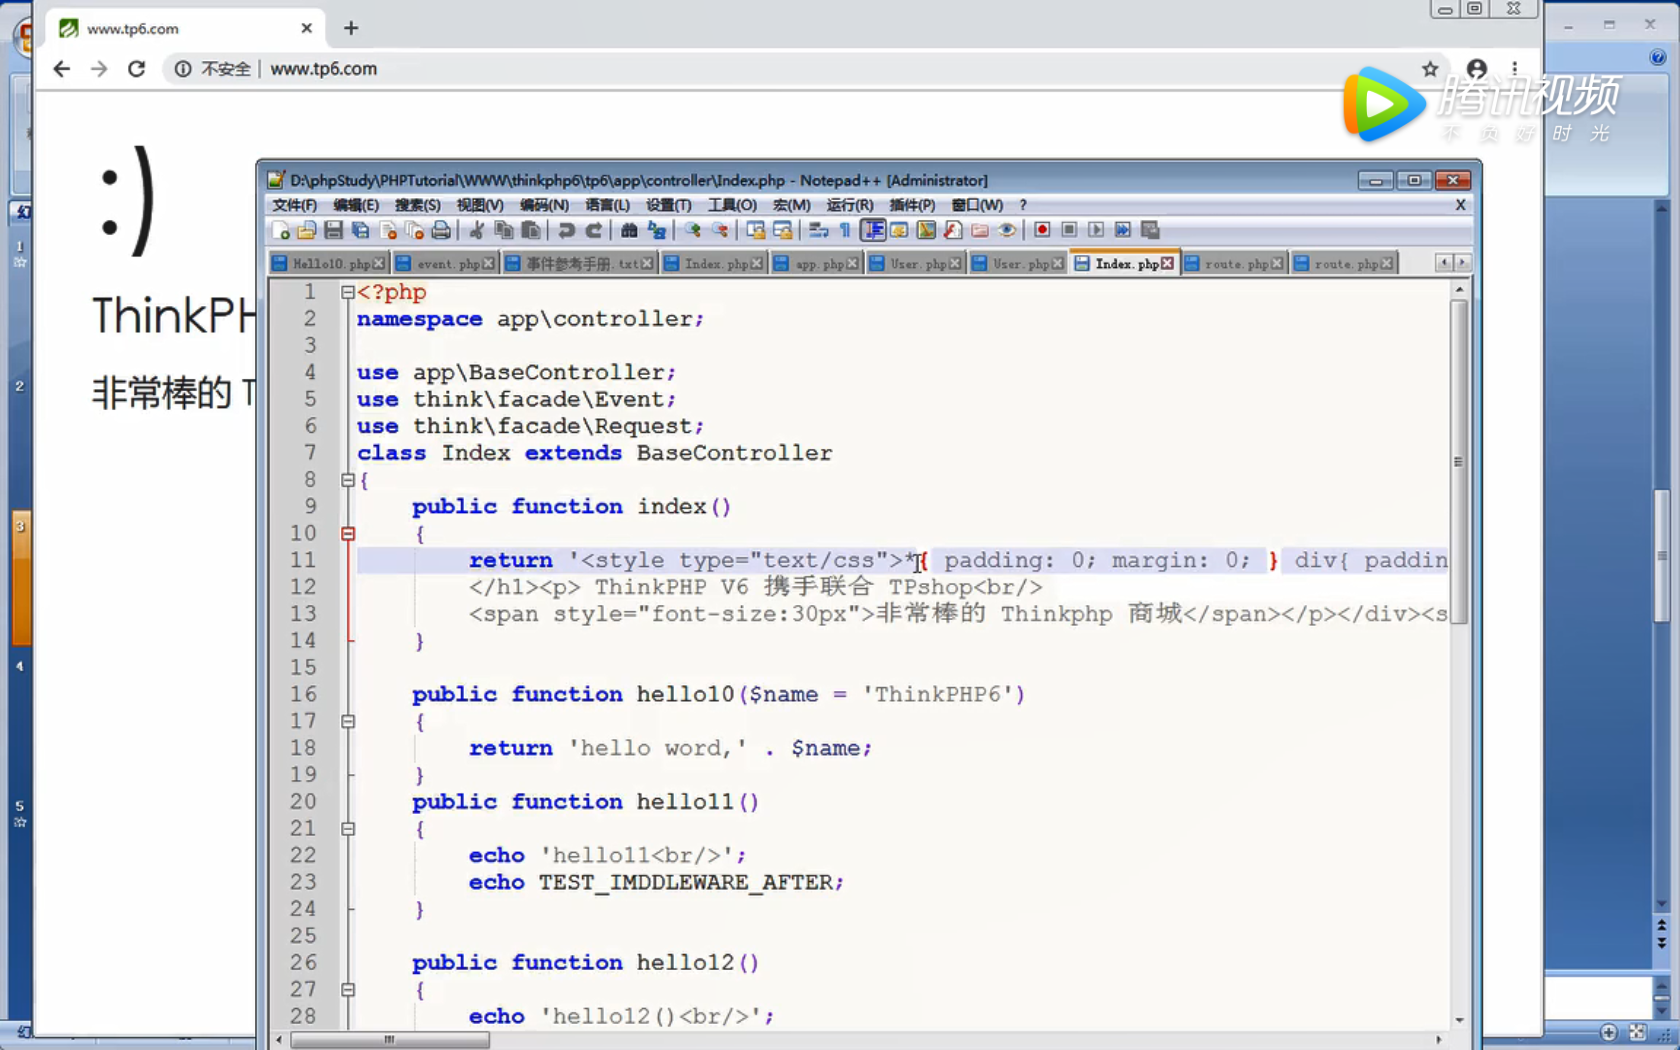Reload the www.tp6.com page
The width and height of the screenshot is (1680, 1050).
click(137, 69)
